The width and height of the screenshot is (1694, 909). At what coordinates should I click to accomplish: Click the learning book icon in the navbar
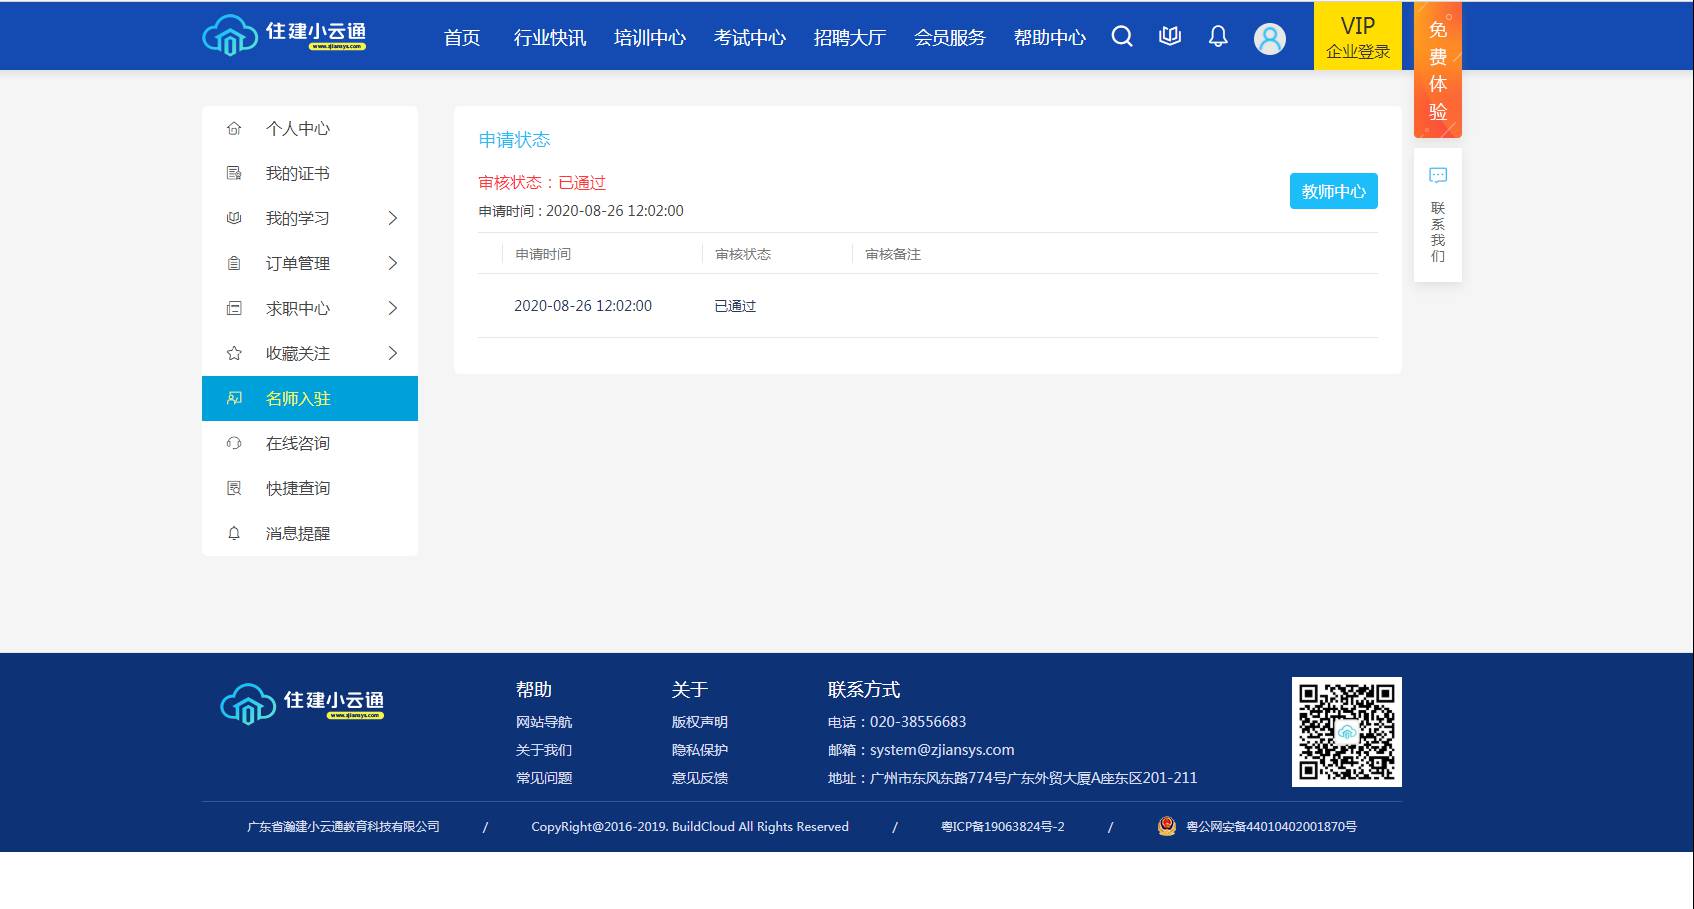pos(1169,36)
